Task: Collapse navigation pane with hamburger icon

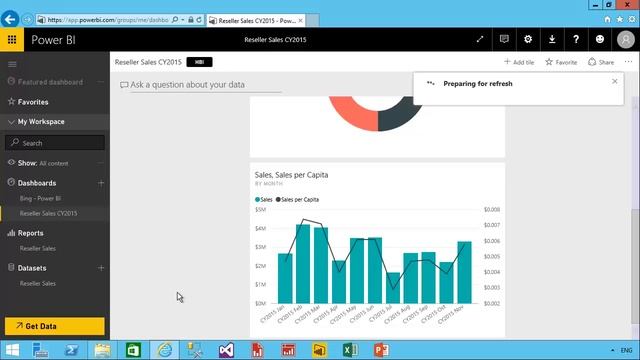Action: tap(12, 64)
